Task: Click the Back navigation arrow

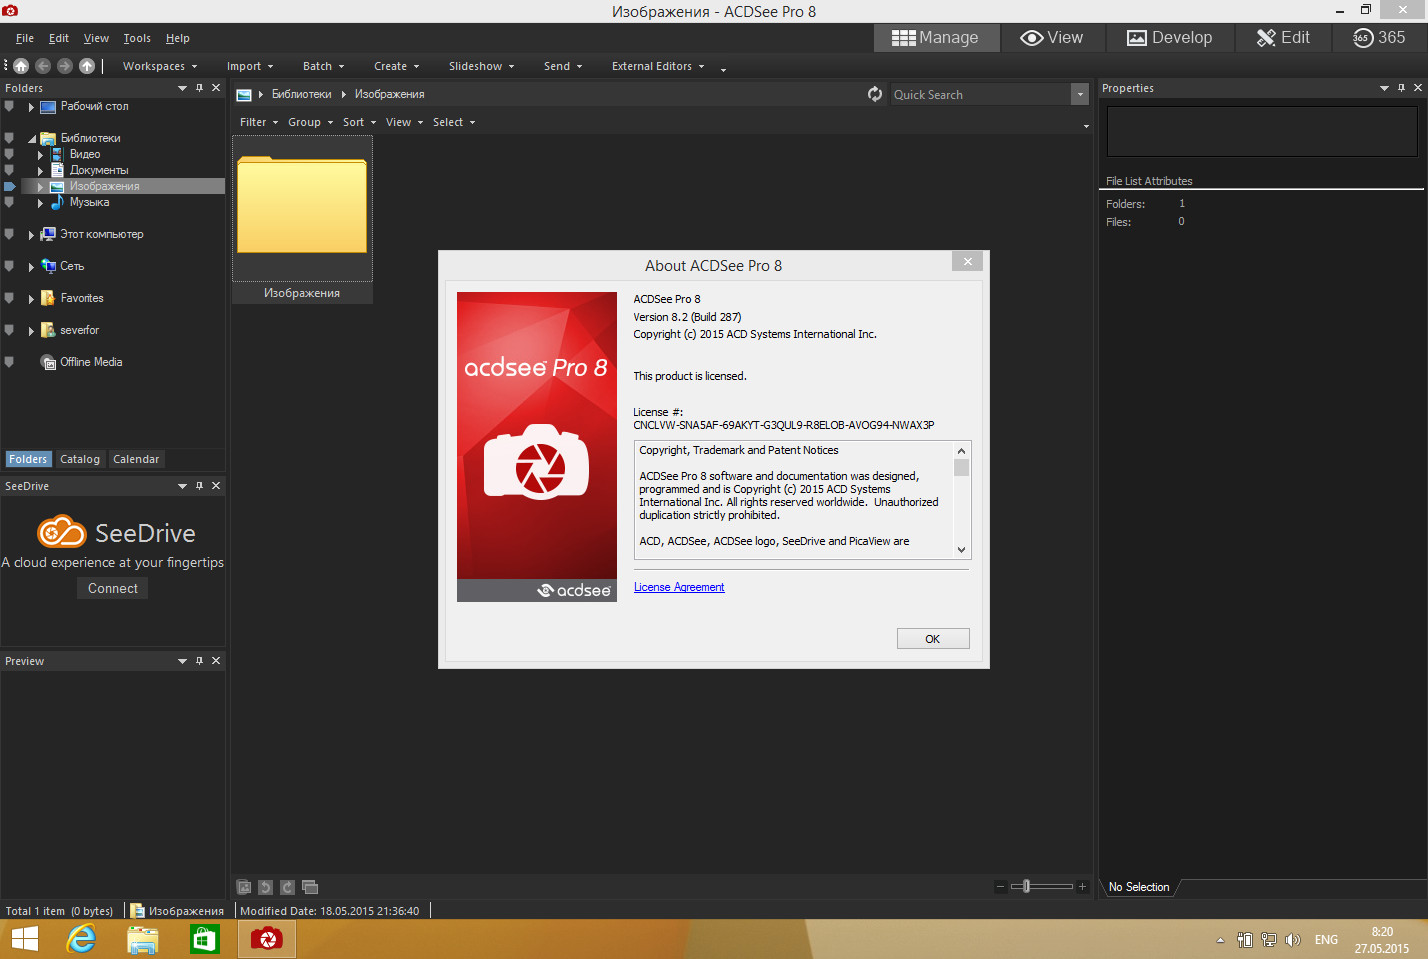Action: click(43, 66)
